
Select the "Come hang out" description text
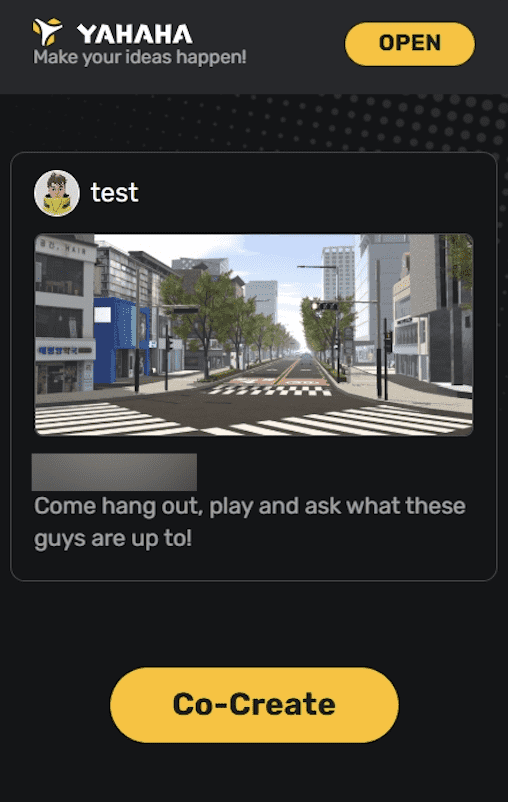[250, 522]
